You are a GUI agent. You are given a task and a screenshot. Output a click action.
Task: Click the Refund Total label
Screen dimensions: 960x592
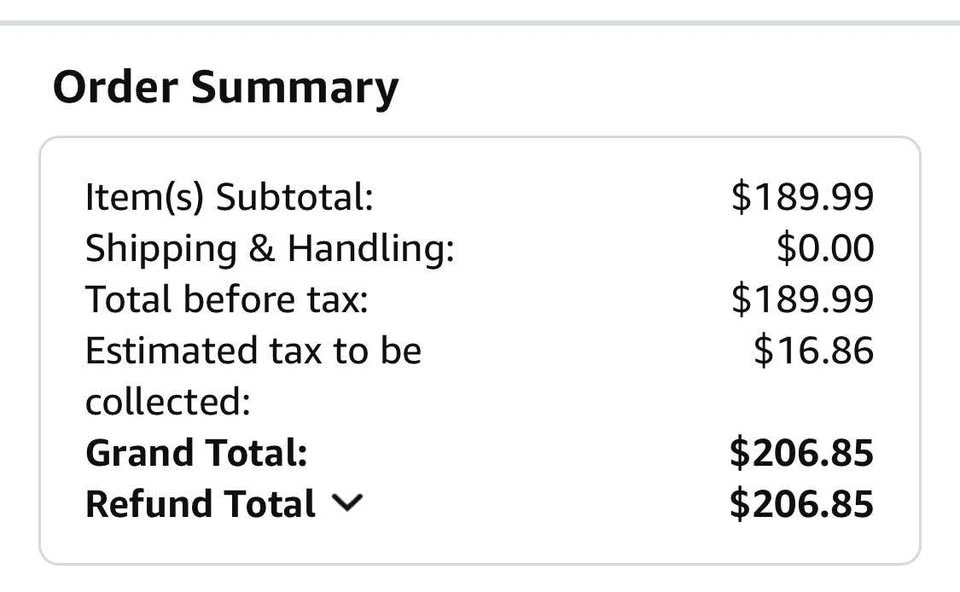tap(200, 504)
